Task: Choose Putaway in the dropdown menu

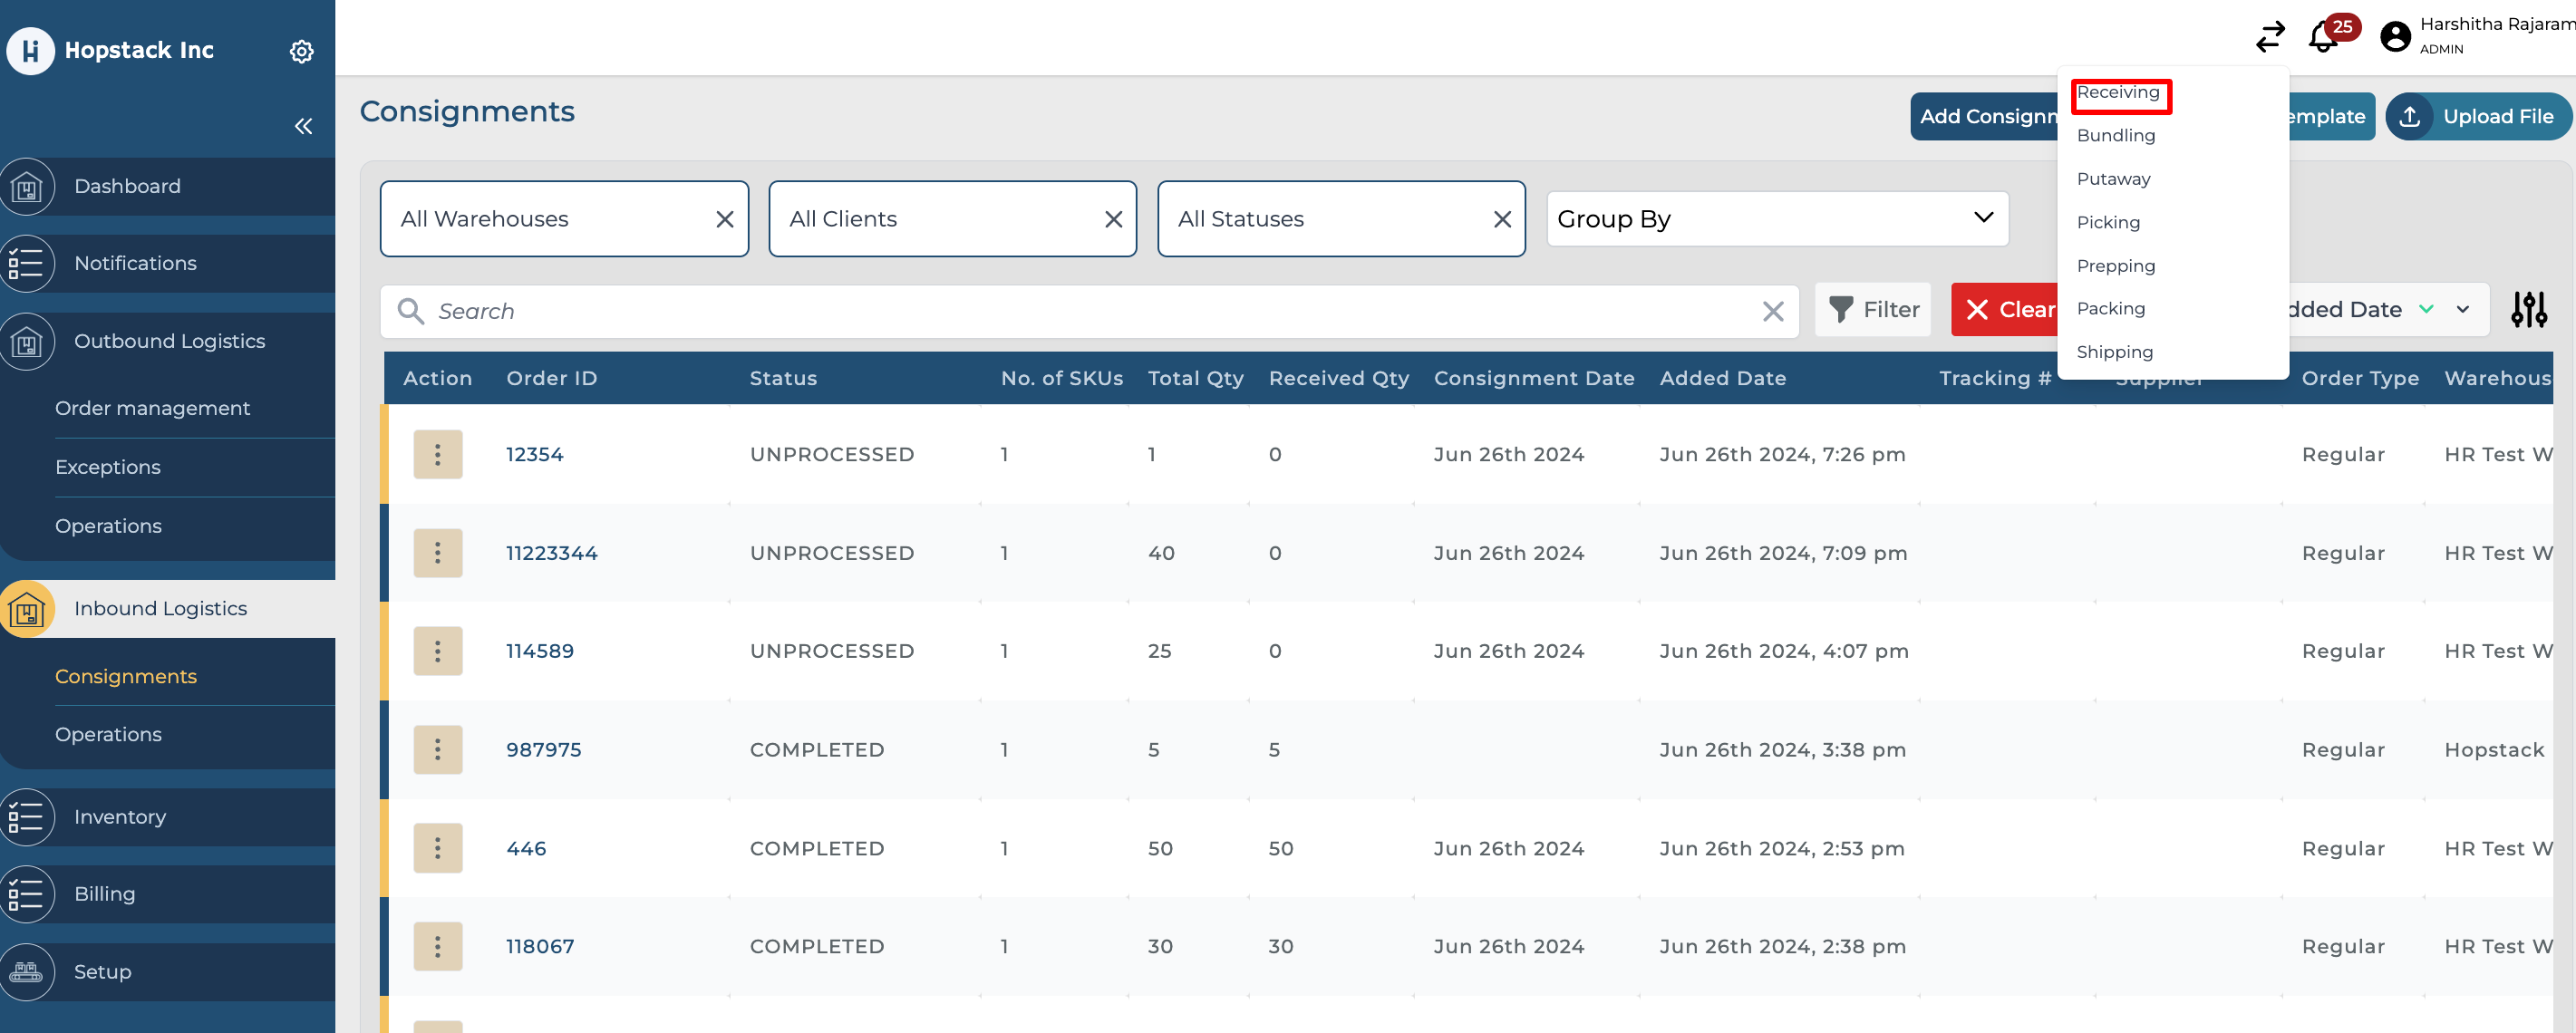Action: pyautogui.click(x=2113, y=179)
